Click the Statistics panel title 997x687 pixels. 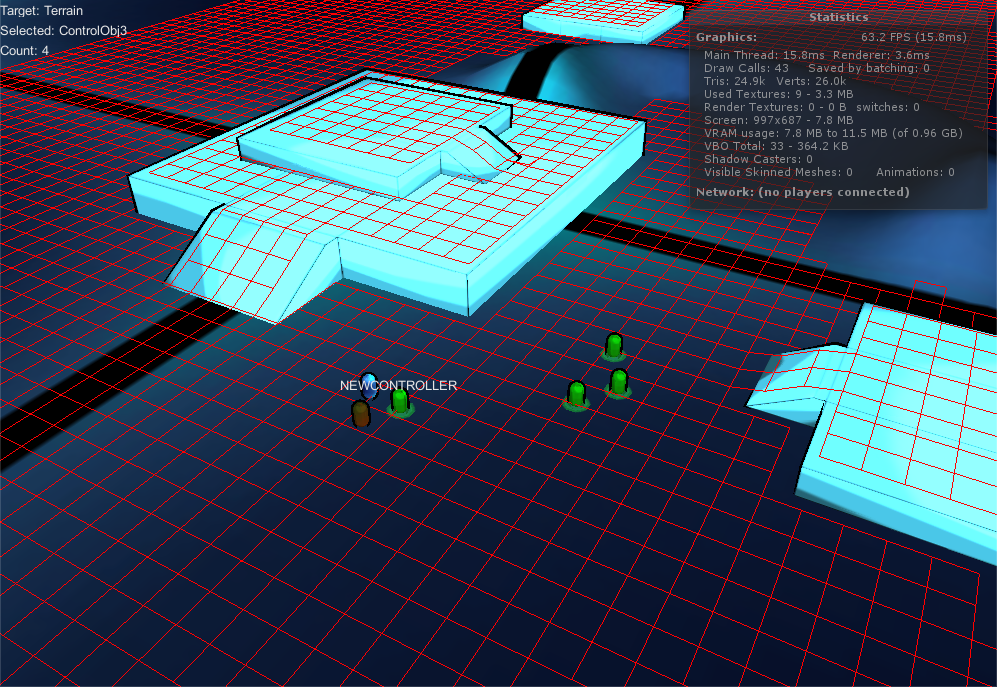[838, 17]
